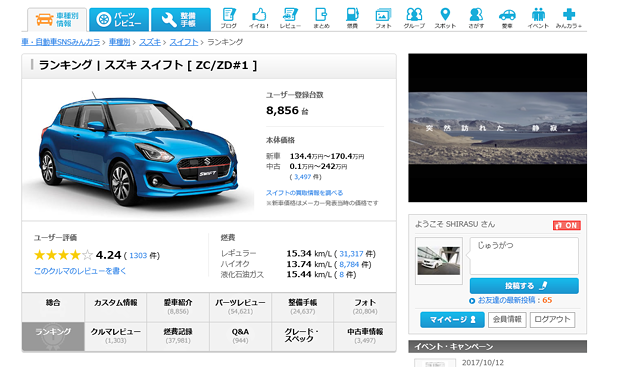
Task: Click このクルマのレビューを書く link
Action: click(x=80, y=271)
